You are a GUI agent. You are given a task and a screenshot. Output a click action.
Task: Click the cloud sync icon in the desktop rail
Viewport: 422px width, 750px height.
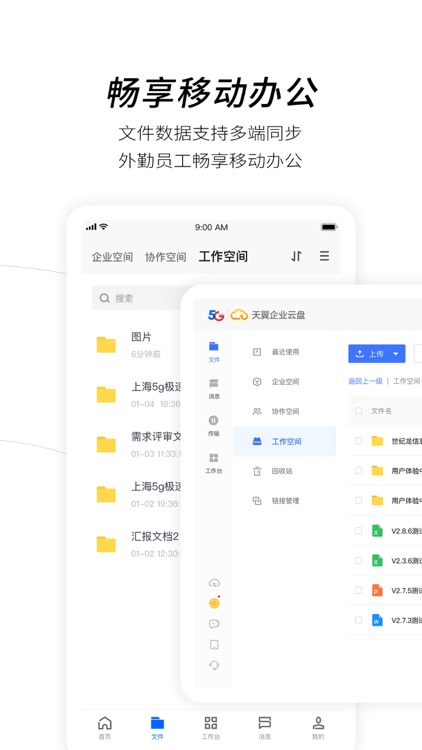coord(214,583)
